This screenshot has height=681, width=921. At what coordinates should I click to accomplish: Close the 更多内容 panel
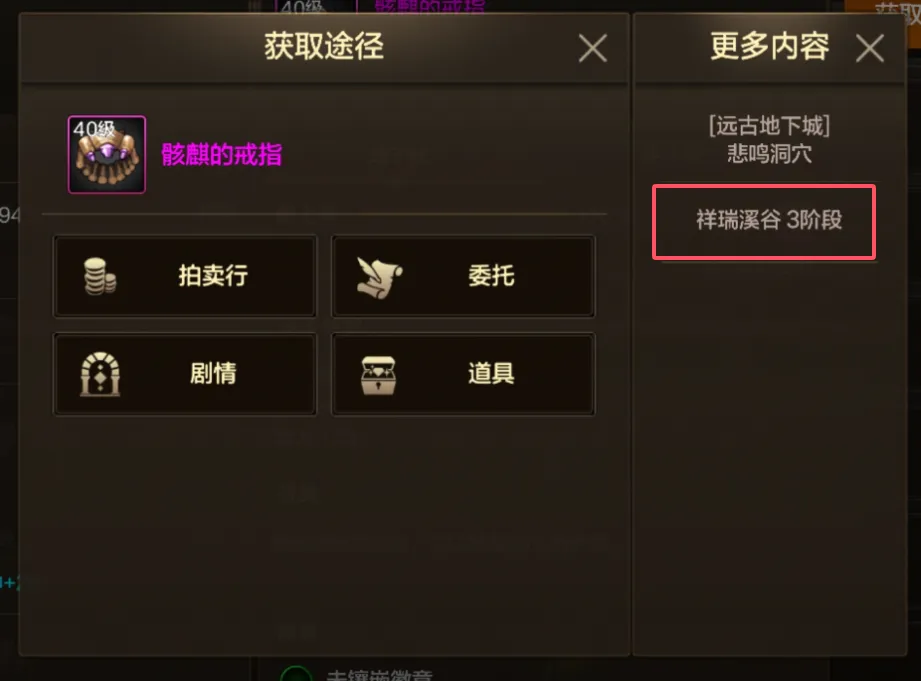click(x=870, y=48)
